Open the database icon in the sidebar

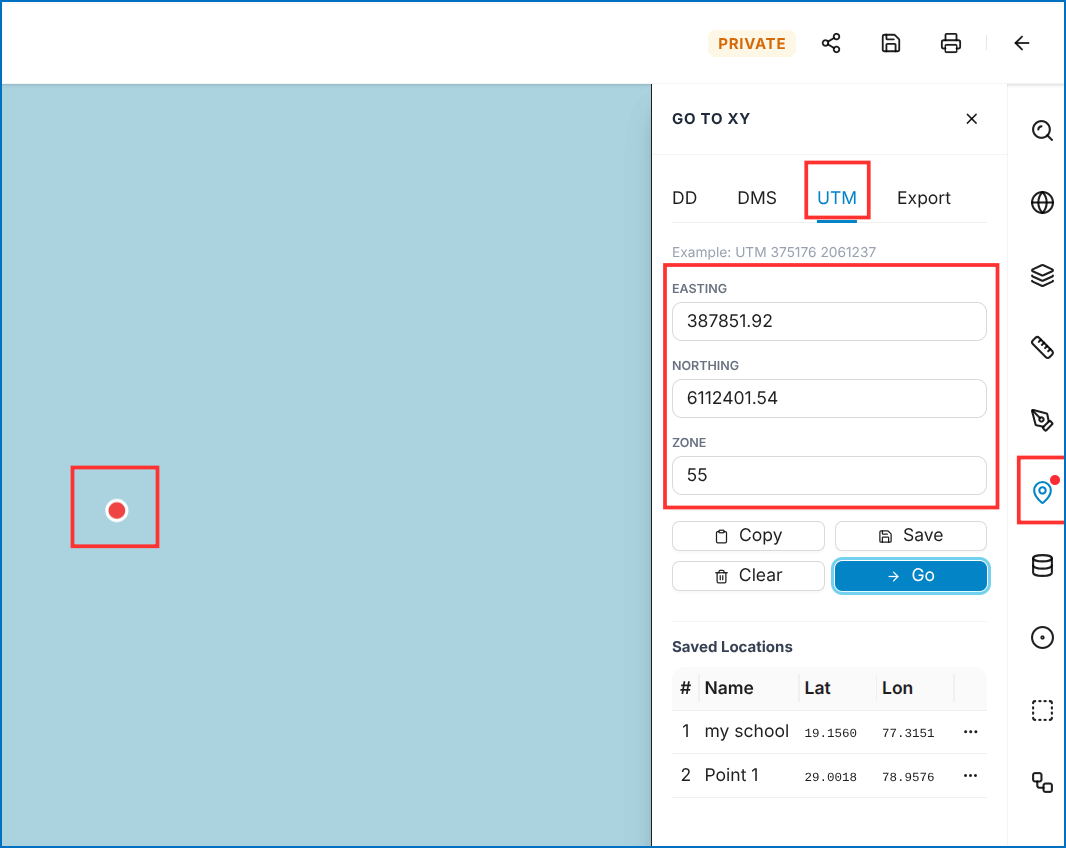pos(1042,565)
